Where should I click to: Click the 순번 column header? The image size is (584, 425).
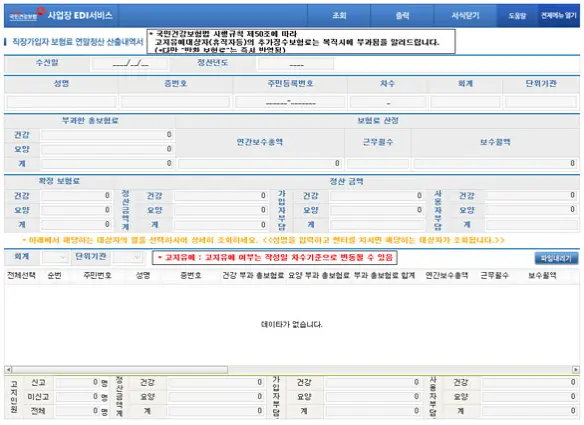click(54, 276)
